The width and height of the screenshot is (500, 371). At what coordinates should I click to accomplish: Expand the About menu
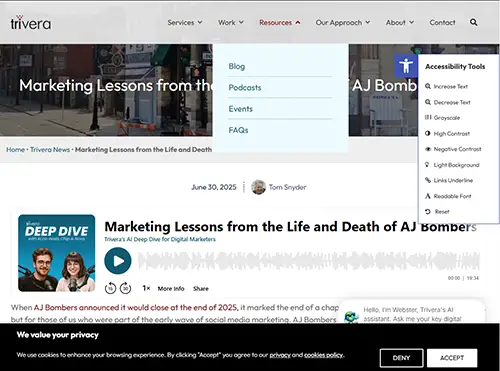(x=400, y=23)
